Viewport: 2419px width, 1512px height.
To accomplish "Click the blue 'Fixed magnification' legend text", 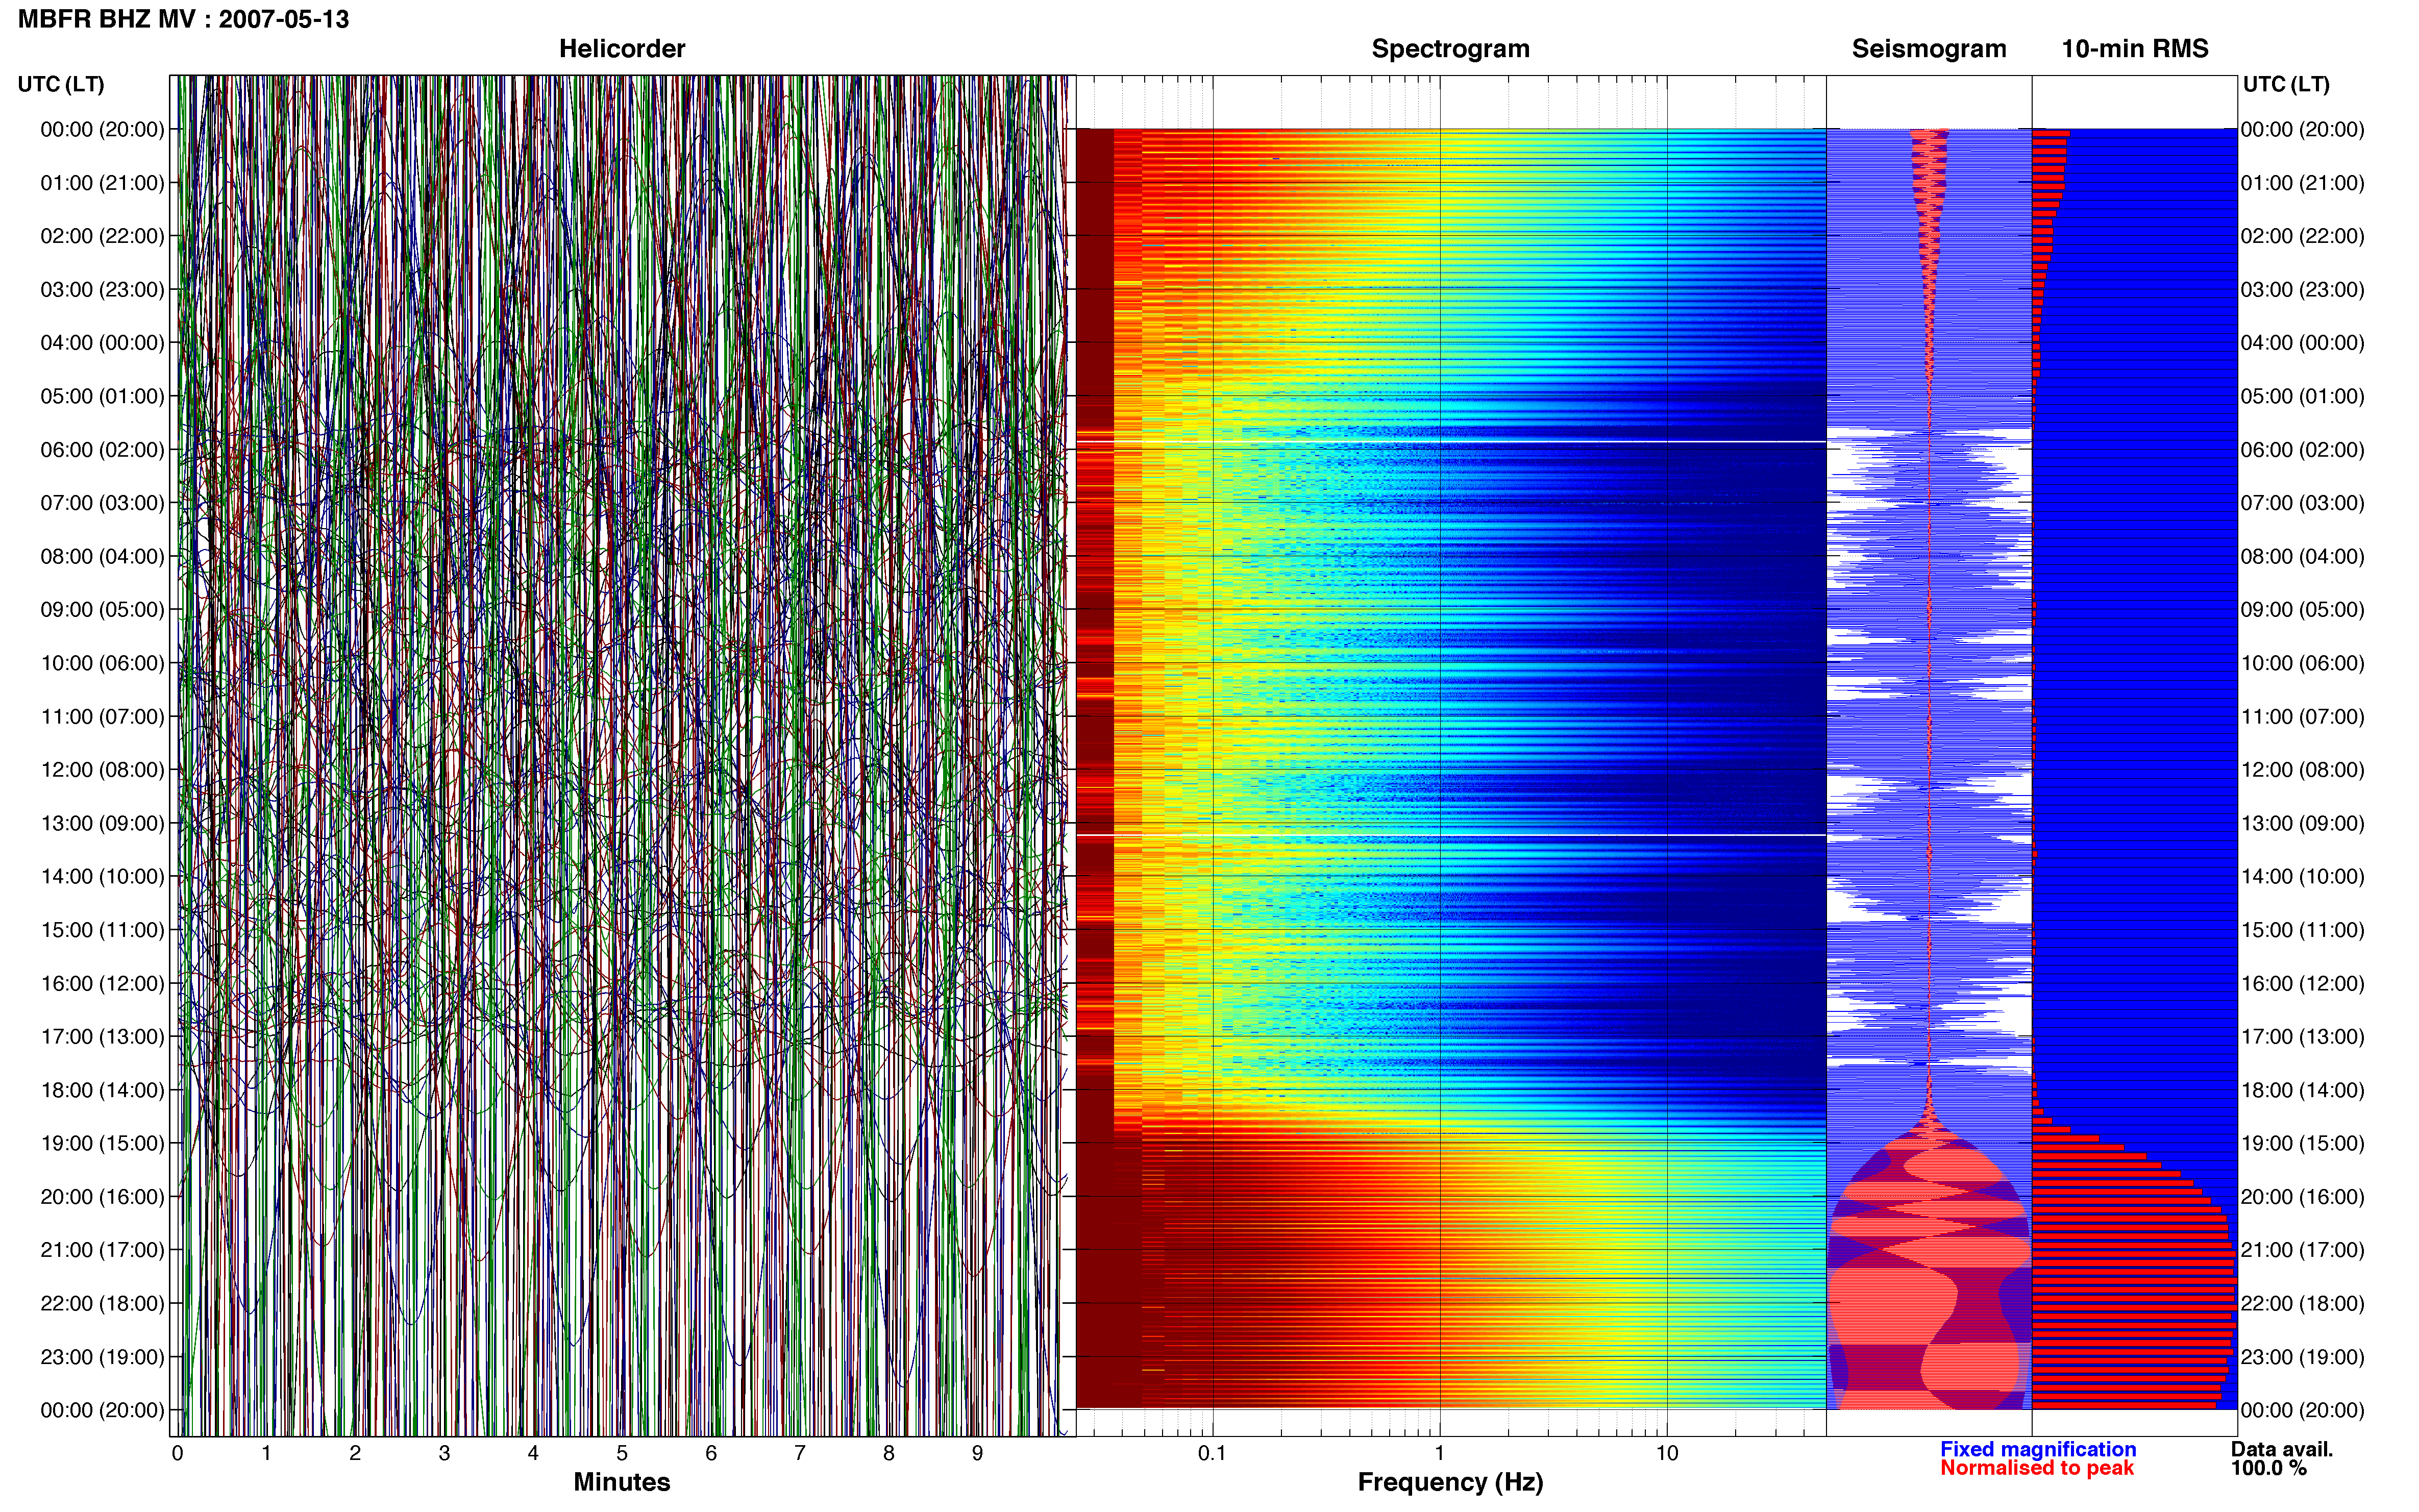I will pos(2038,1449).
